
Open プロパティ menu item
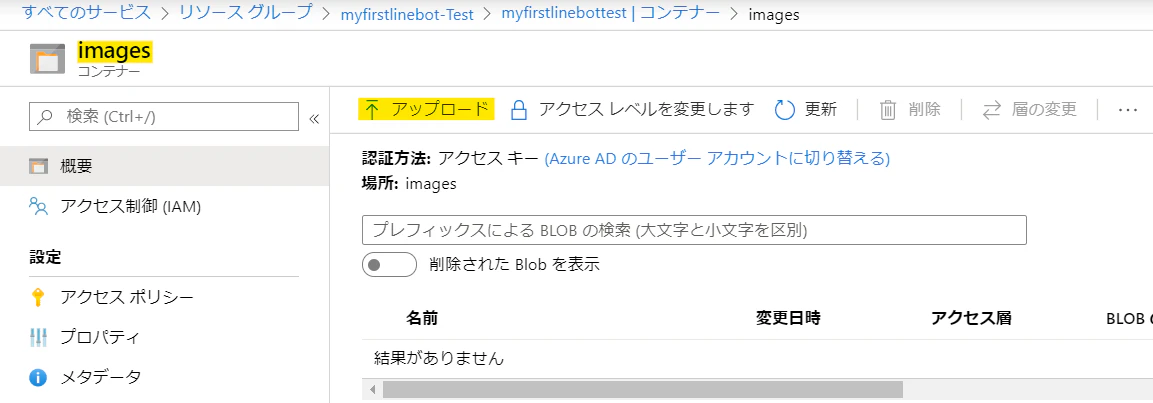[x=165, y=338]
